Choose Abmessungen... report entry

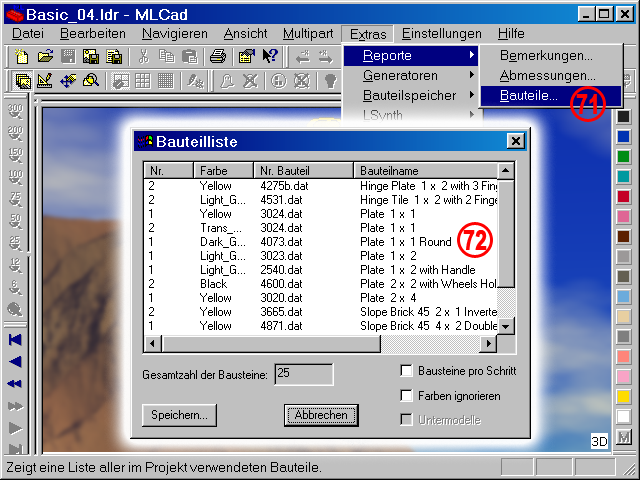tap(551, 76)
